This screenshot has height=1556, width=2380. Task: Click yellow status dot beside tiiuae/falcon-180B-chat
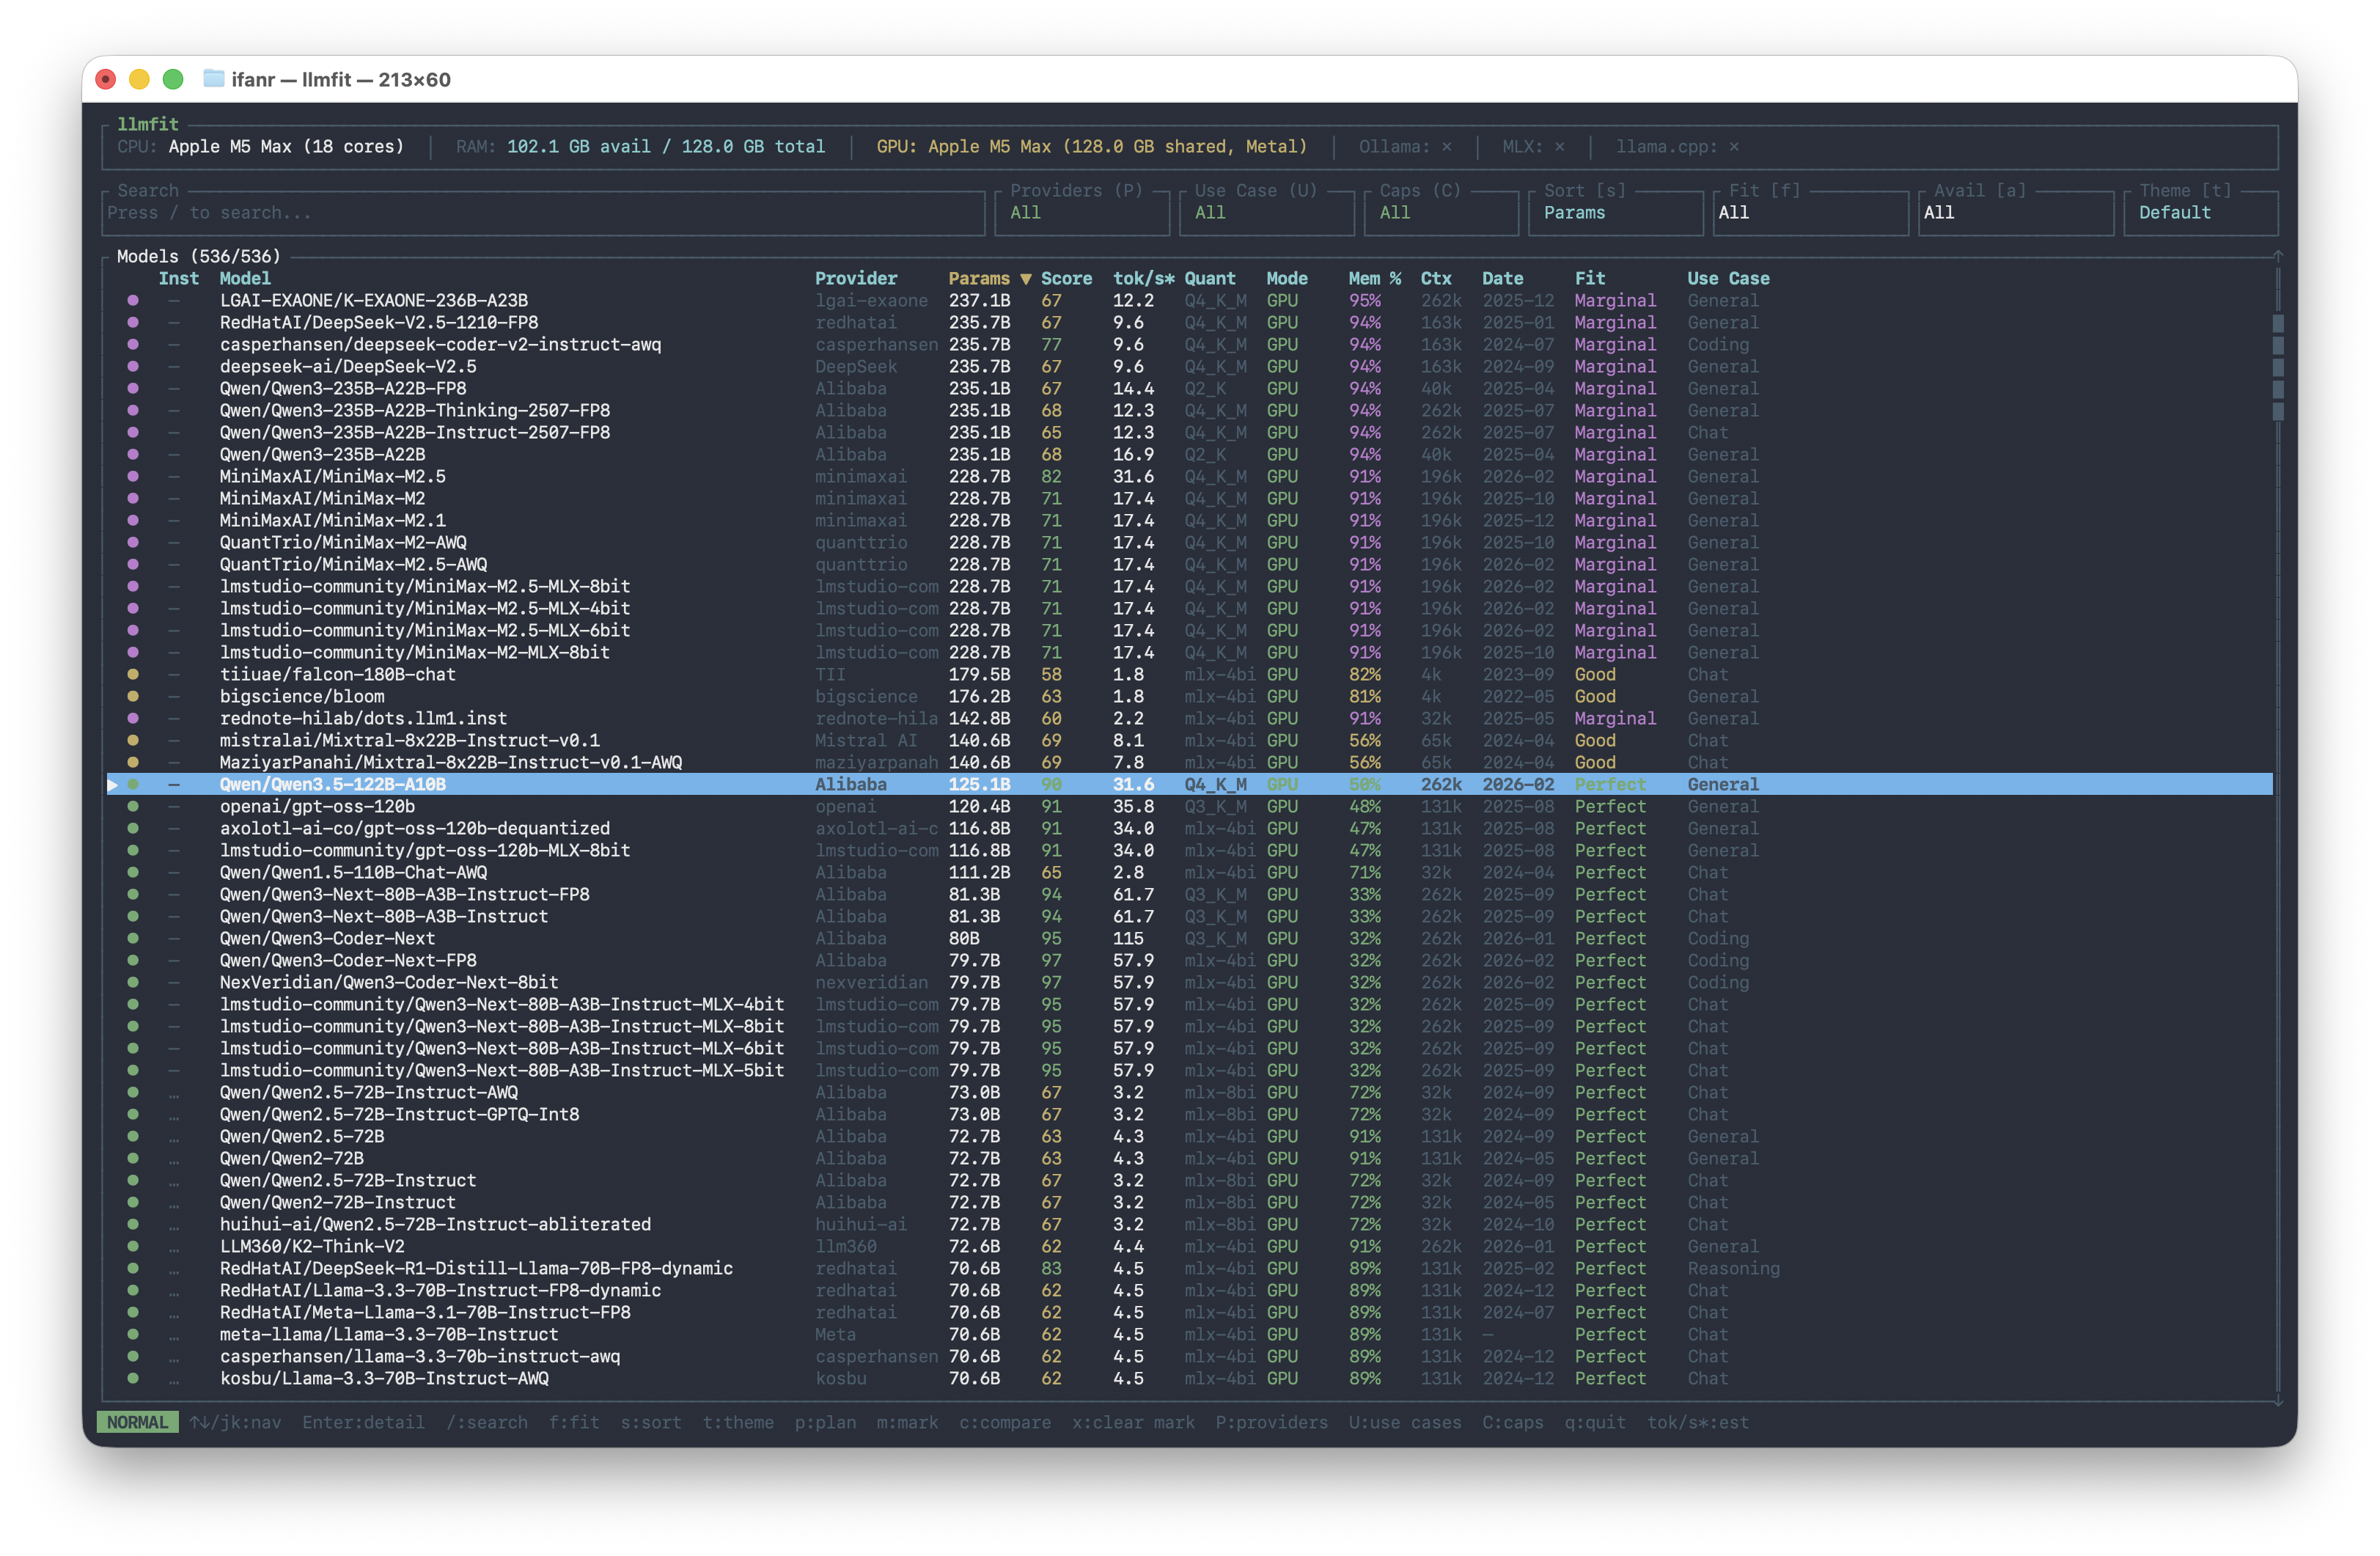(x=133, y=674)
